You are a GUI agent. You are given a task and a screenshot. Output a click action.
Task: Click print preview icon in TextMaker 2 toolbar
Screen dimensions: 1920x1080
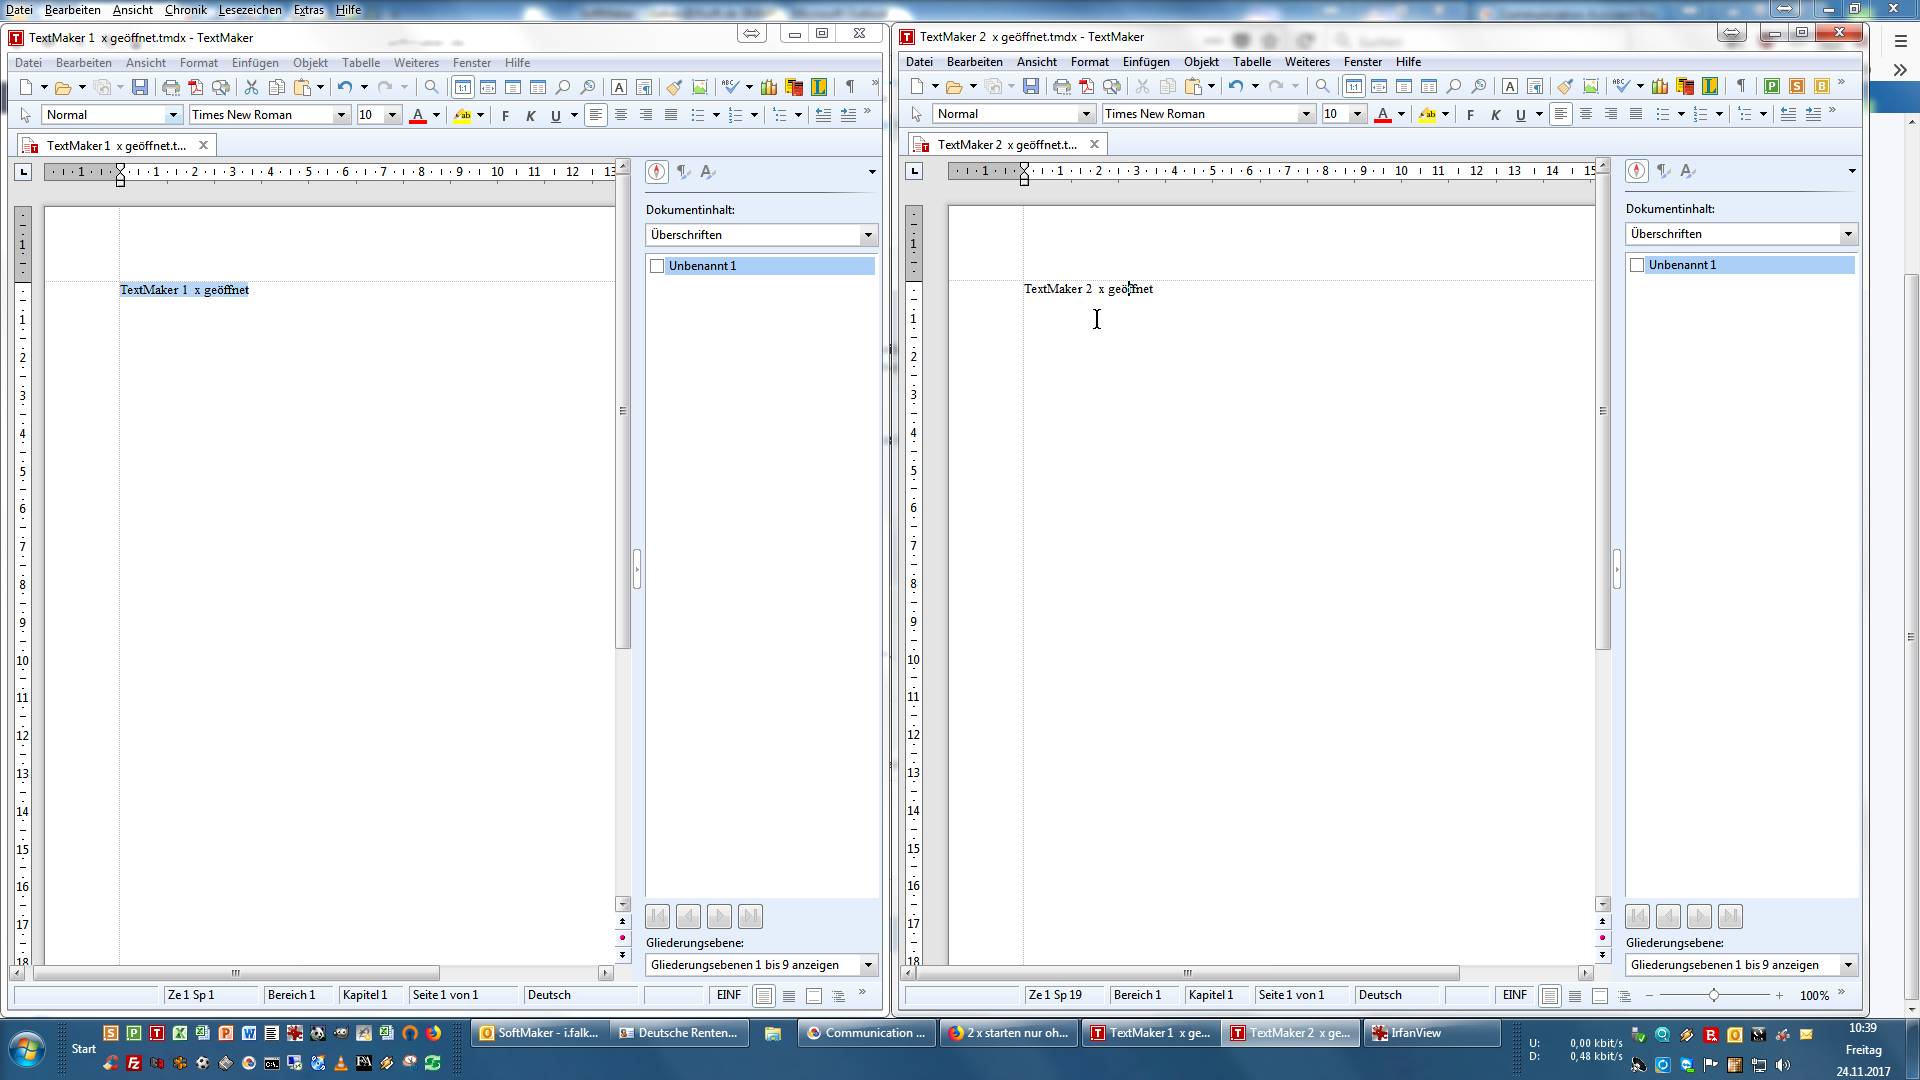pos(1112,86)
